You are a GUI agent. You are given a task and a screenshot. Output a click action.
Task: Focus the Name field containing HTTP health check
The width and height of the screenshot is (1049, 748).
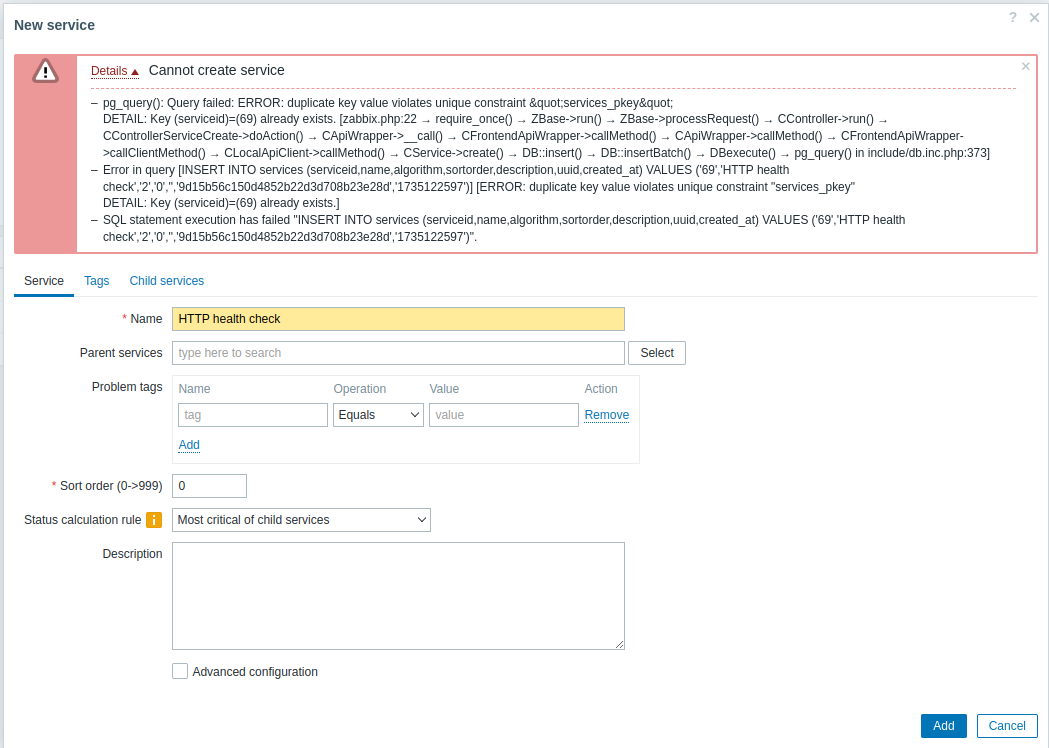point(398,319)
